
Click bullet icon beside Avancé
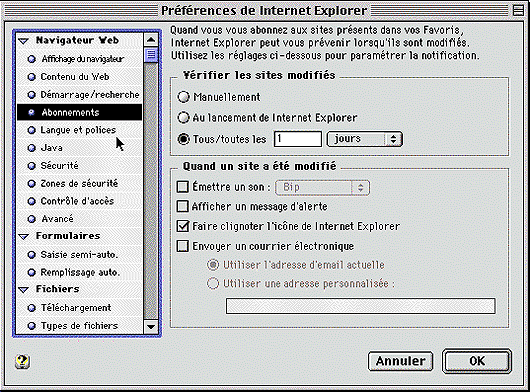click(31, 219)
